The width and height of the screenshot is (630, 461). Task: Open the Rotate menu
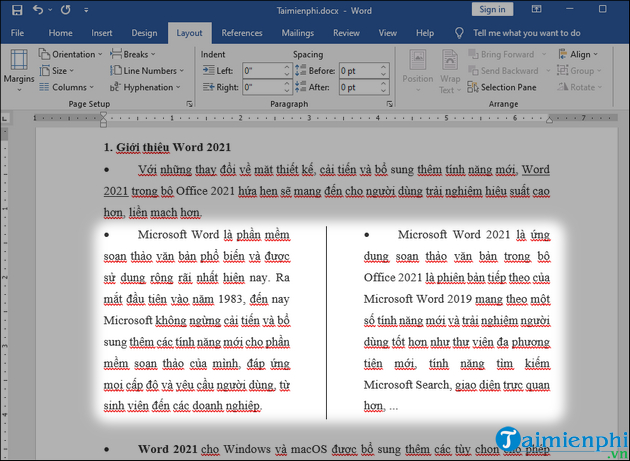point(579,87)
